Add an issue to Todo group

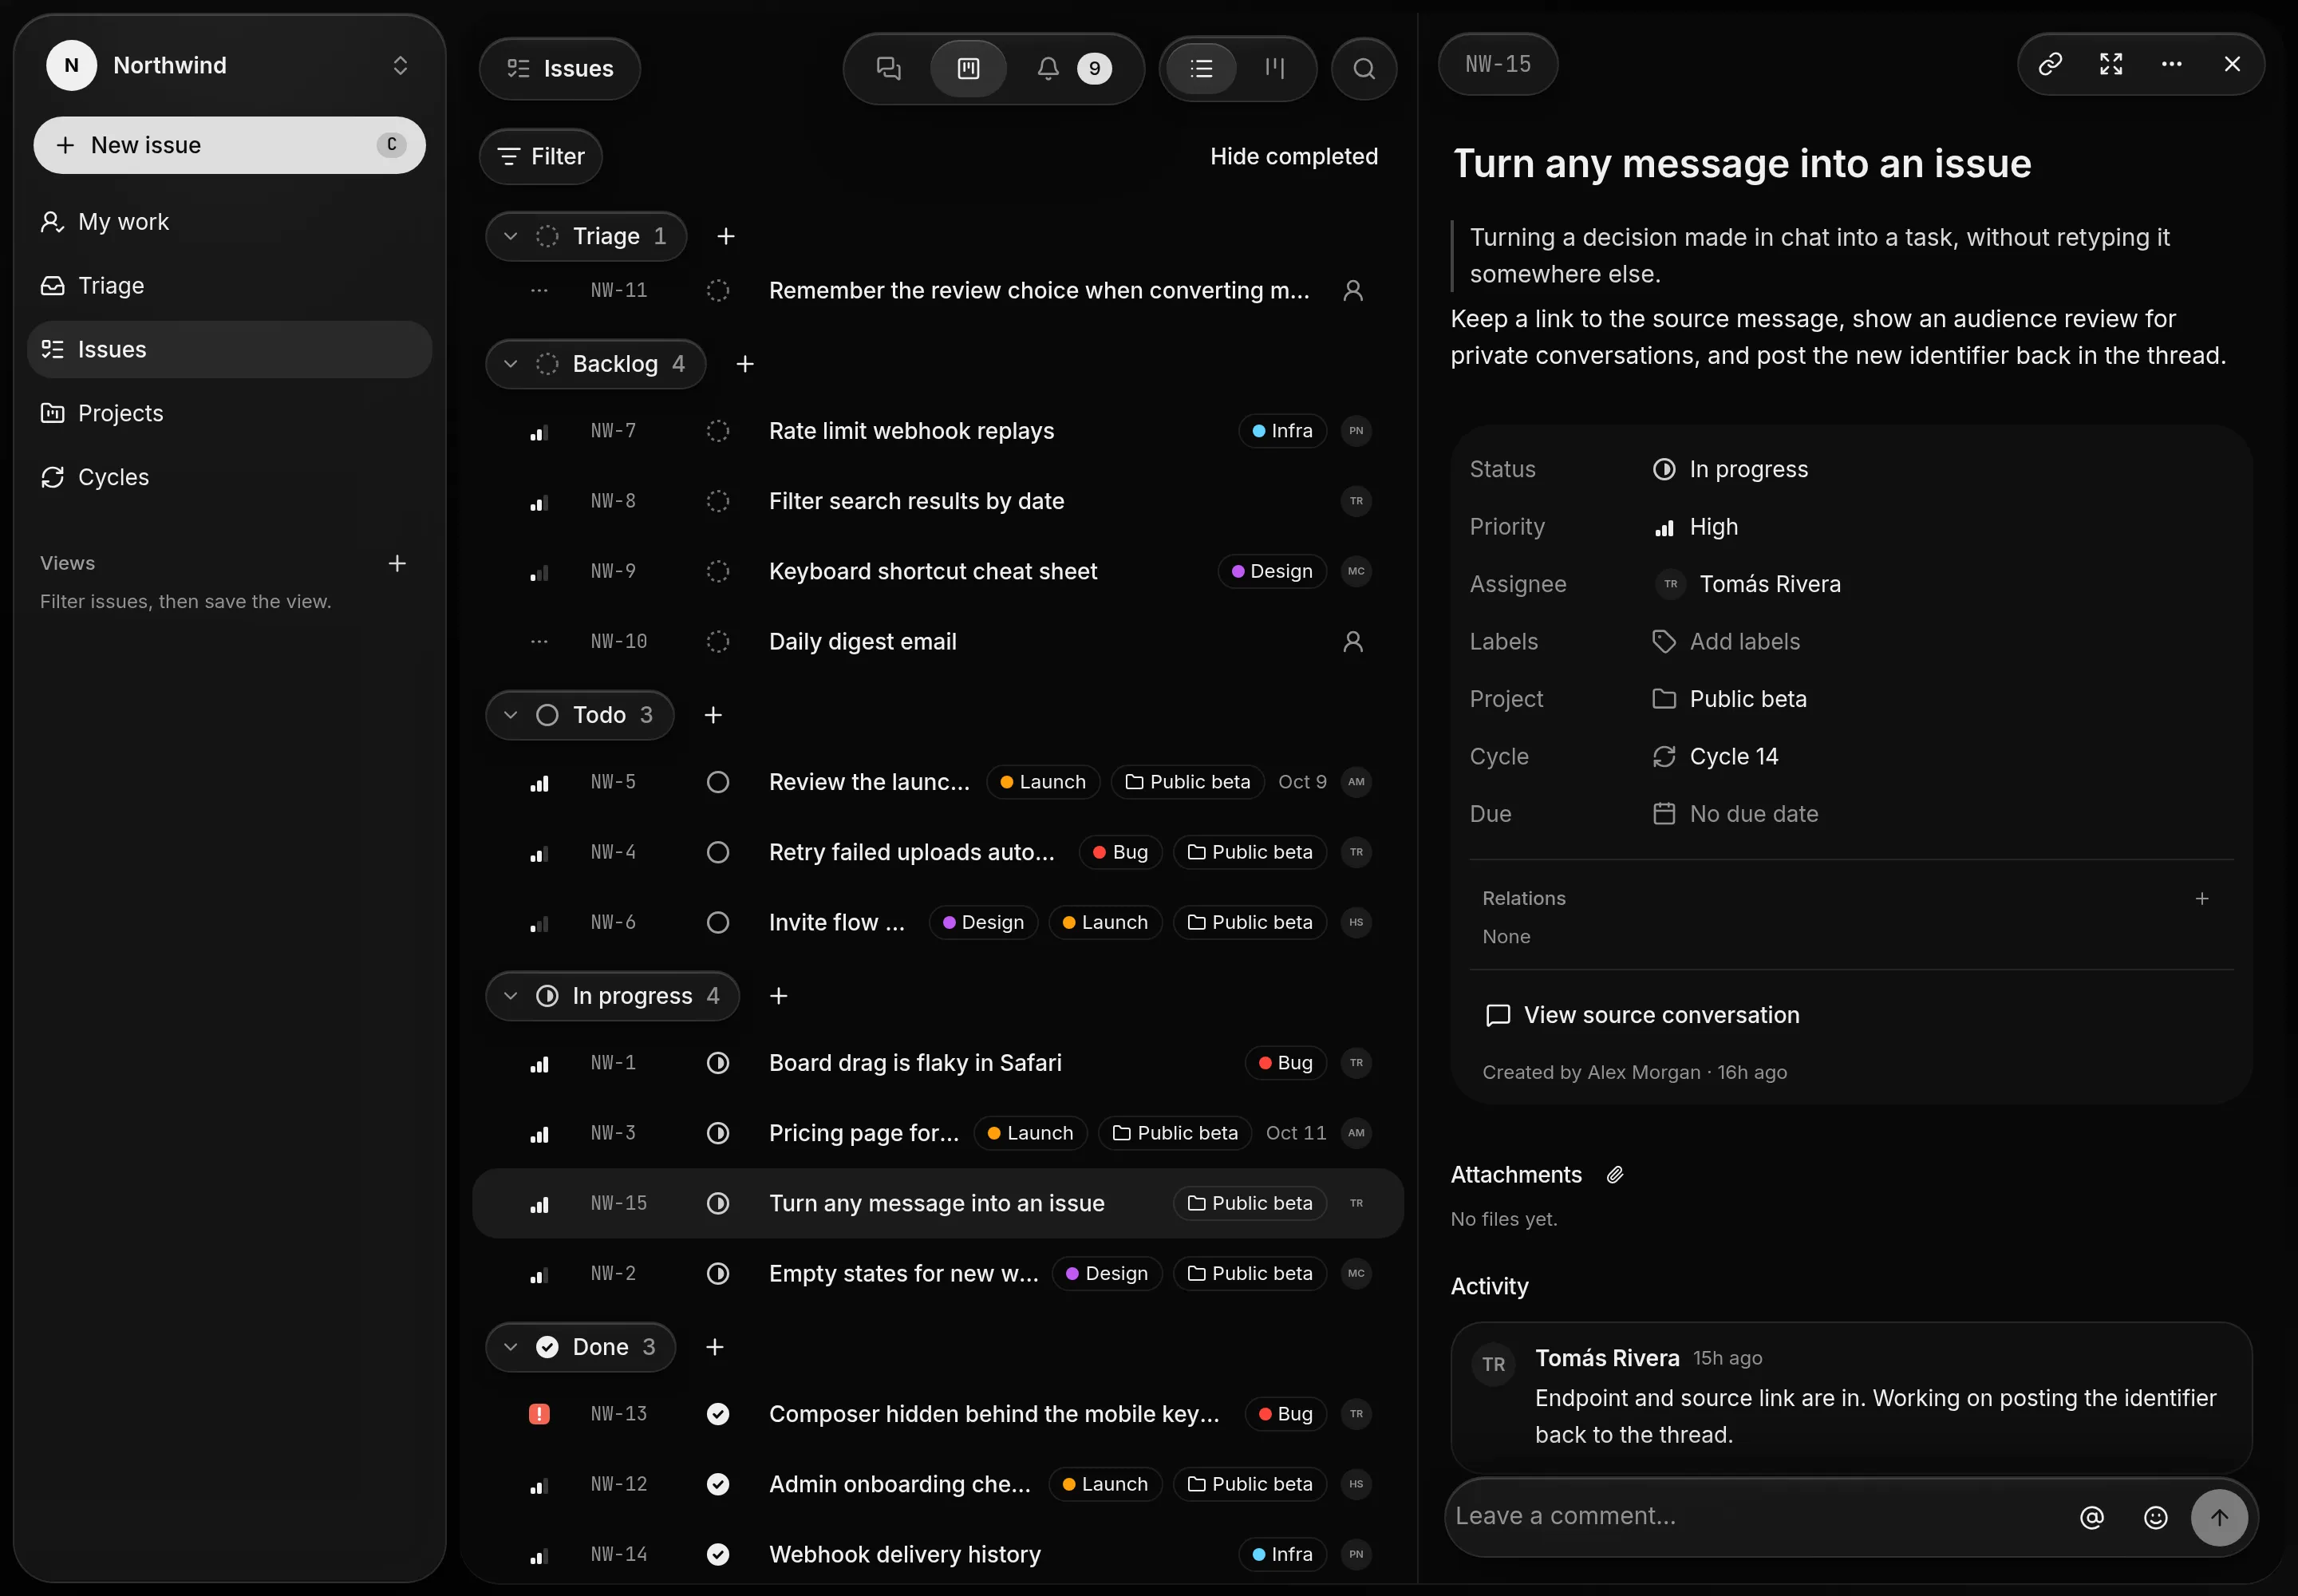713,715
